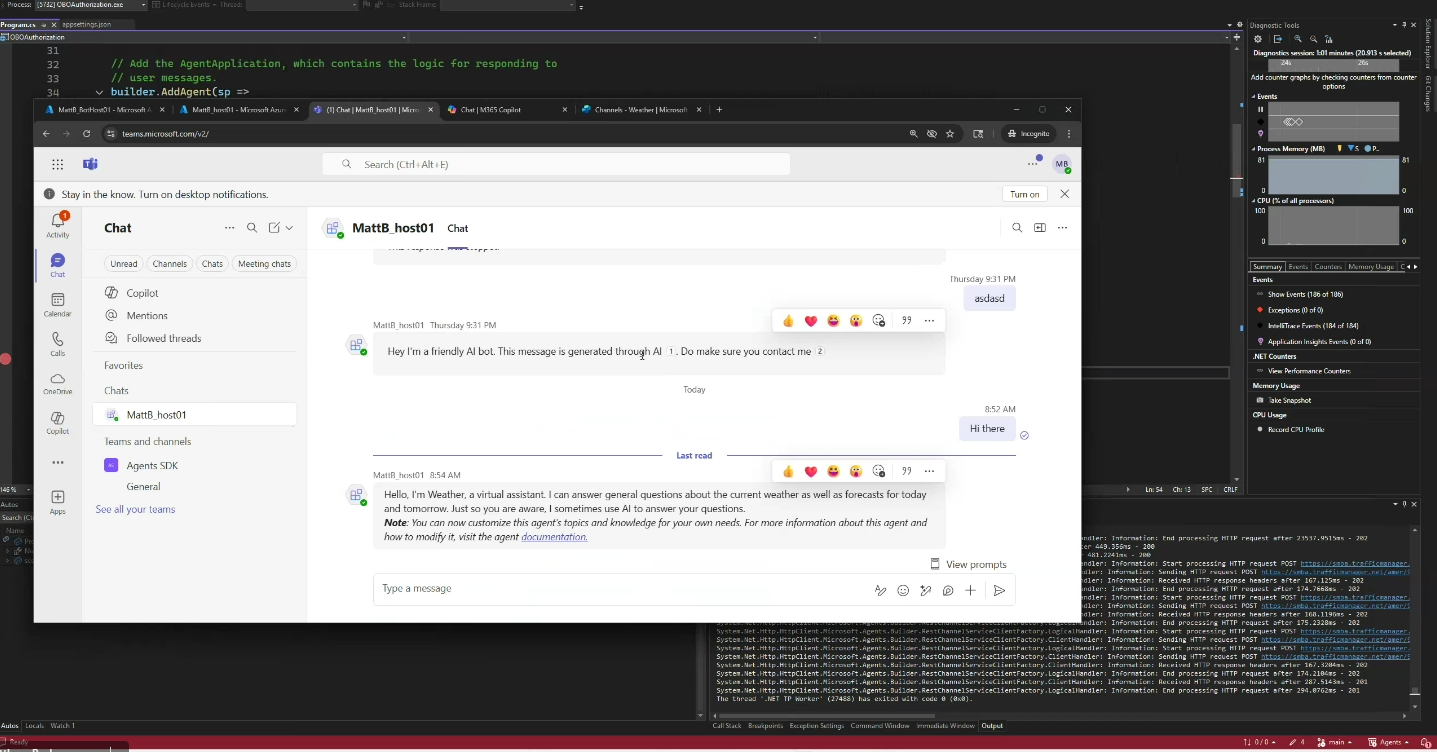
Task: Open the emoji picker in the compose box
Action: [903, 590]
